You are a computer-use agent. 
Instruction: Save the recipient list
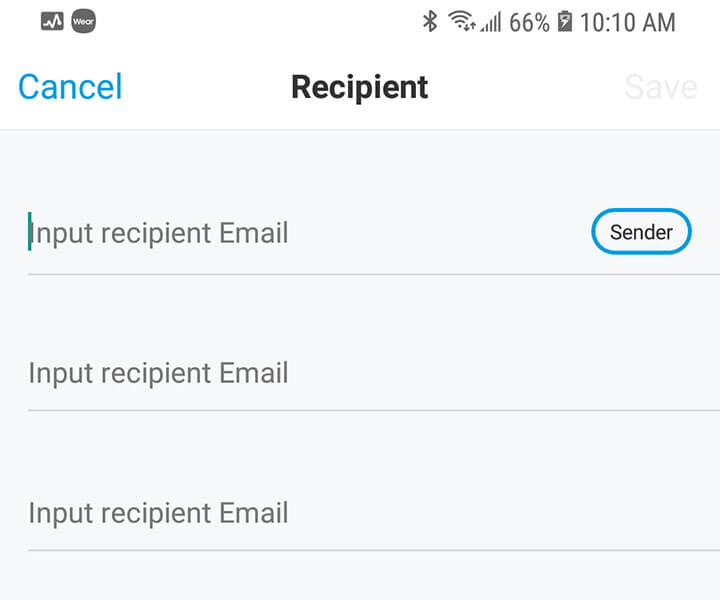(660, 87)
